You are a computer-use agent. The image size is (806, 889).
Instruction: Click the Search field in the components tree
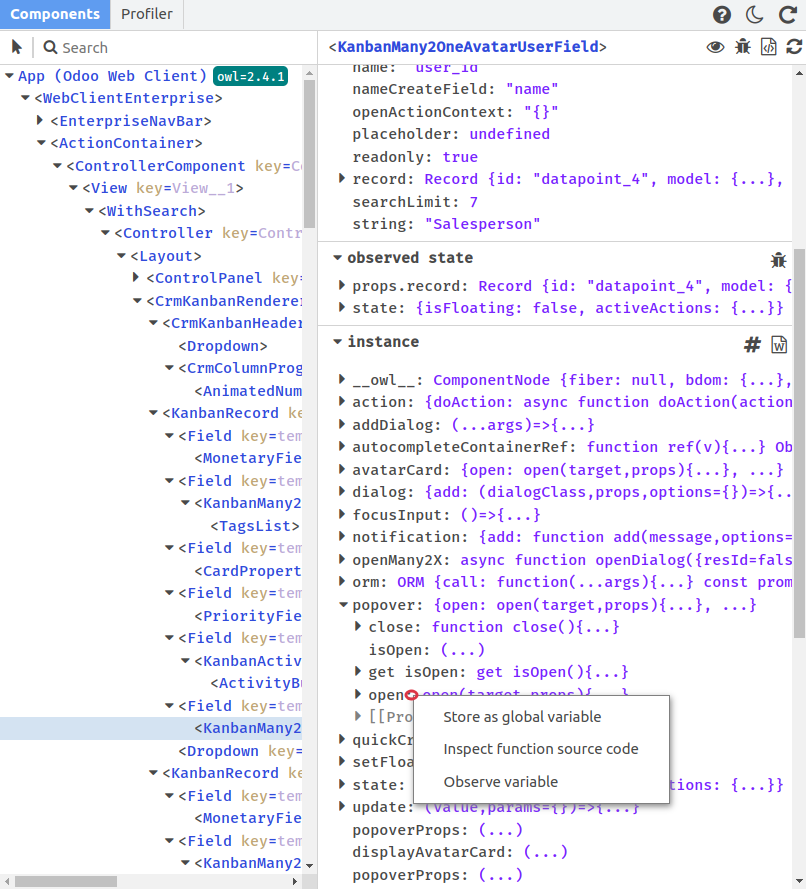tap(170, 47)
